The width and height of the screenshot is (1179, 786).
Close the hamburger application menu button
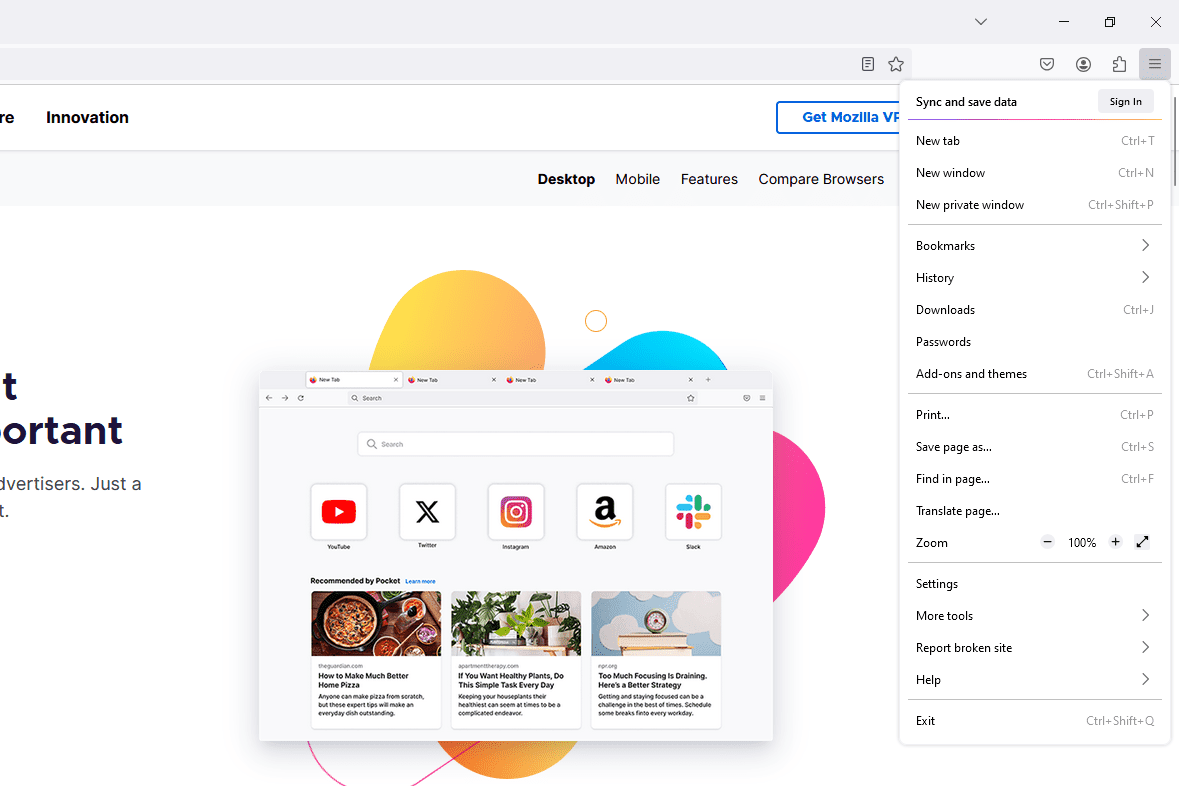1155,64
